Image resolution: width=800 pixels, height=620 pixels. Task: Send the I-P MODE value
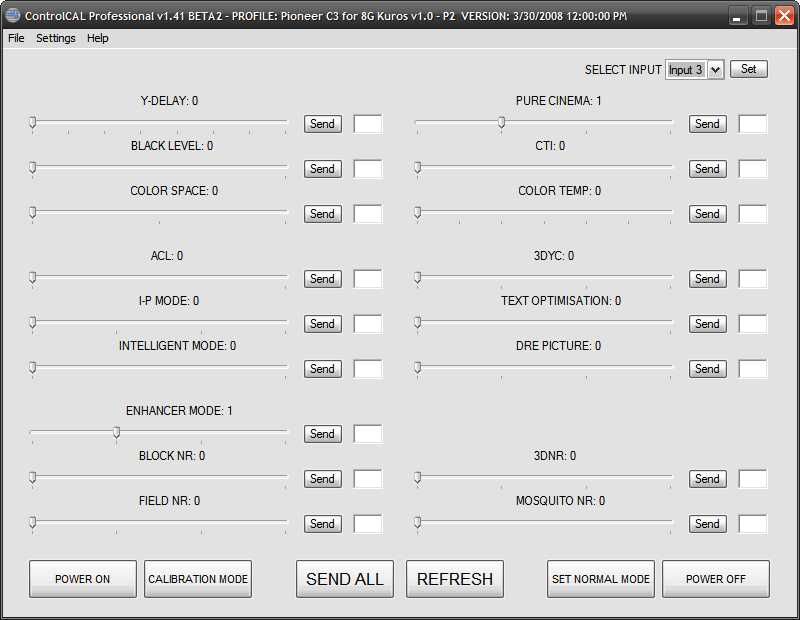pos(322,324)
